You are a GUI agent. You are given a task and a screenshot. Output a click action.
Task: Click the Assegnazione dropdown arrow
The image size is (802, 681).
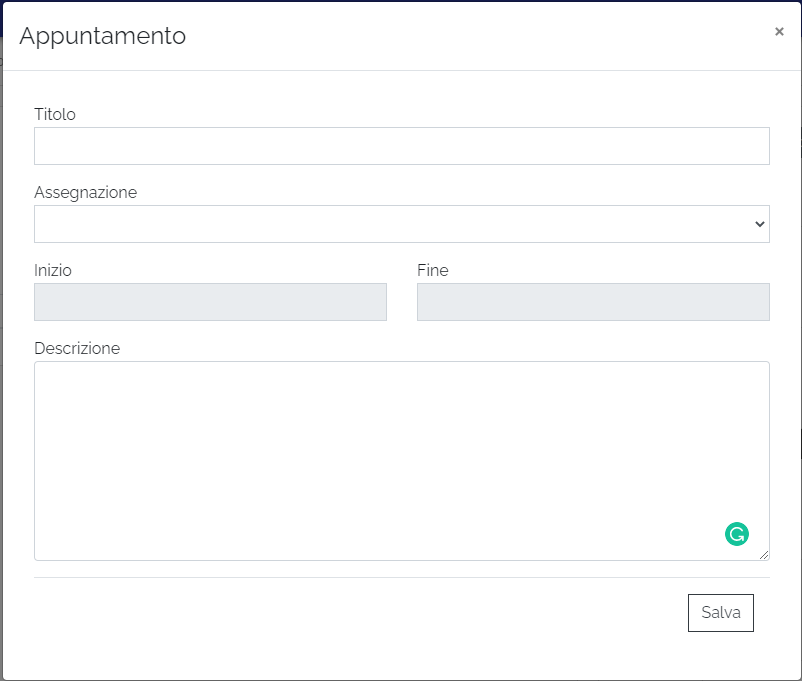click(x=759, y=225)
